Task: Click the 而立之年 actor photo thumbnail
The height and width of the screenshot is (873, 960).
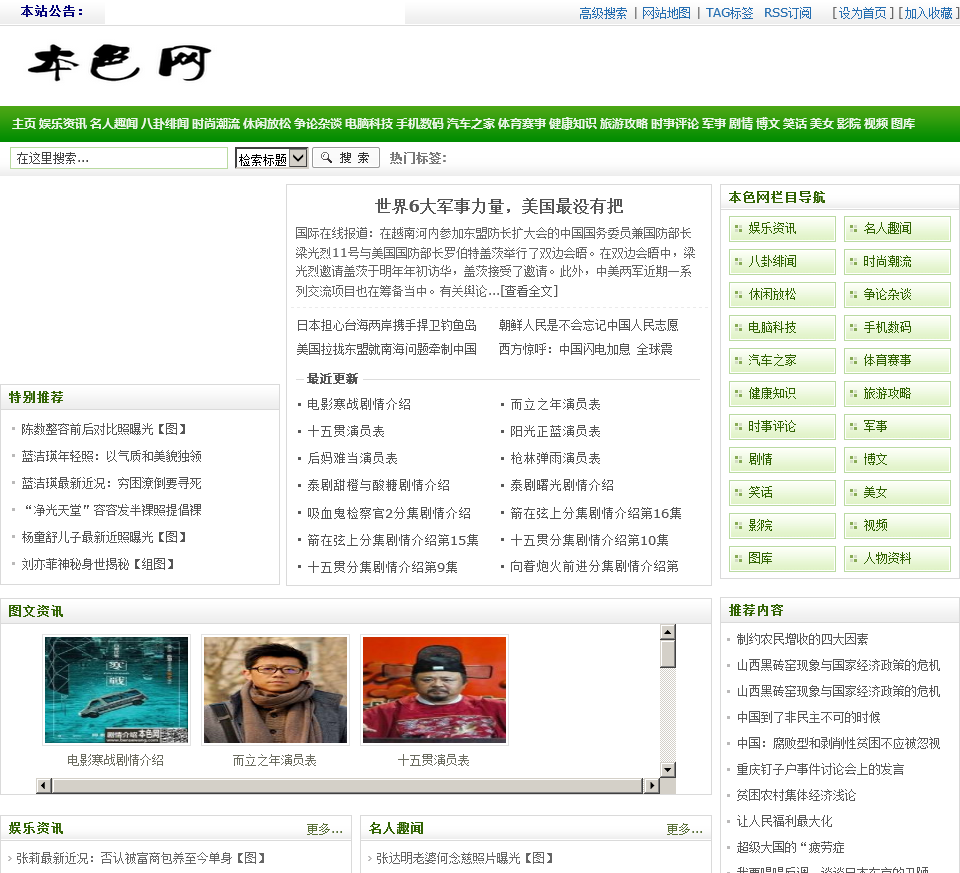Action: tap(276, 690)
